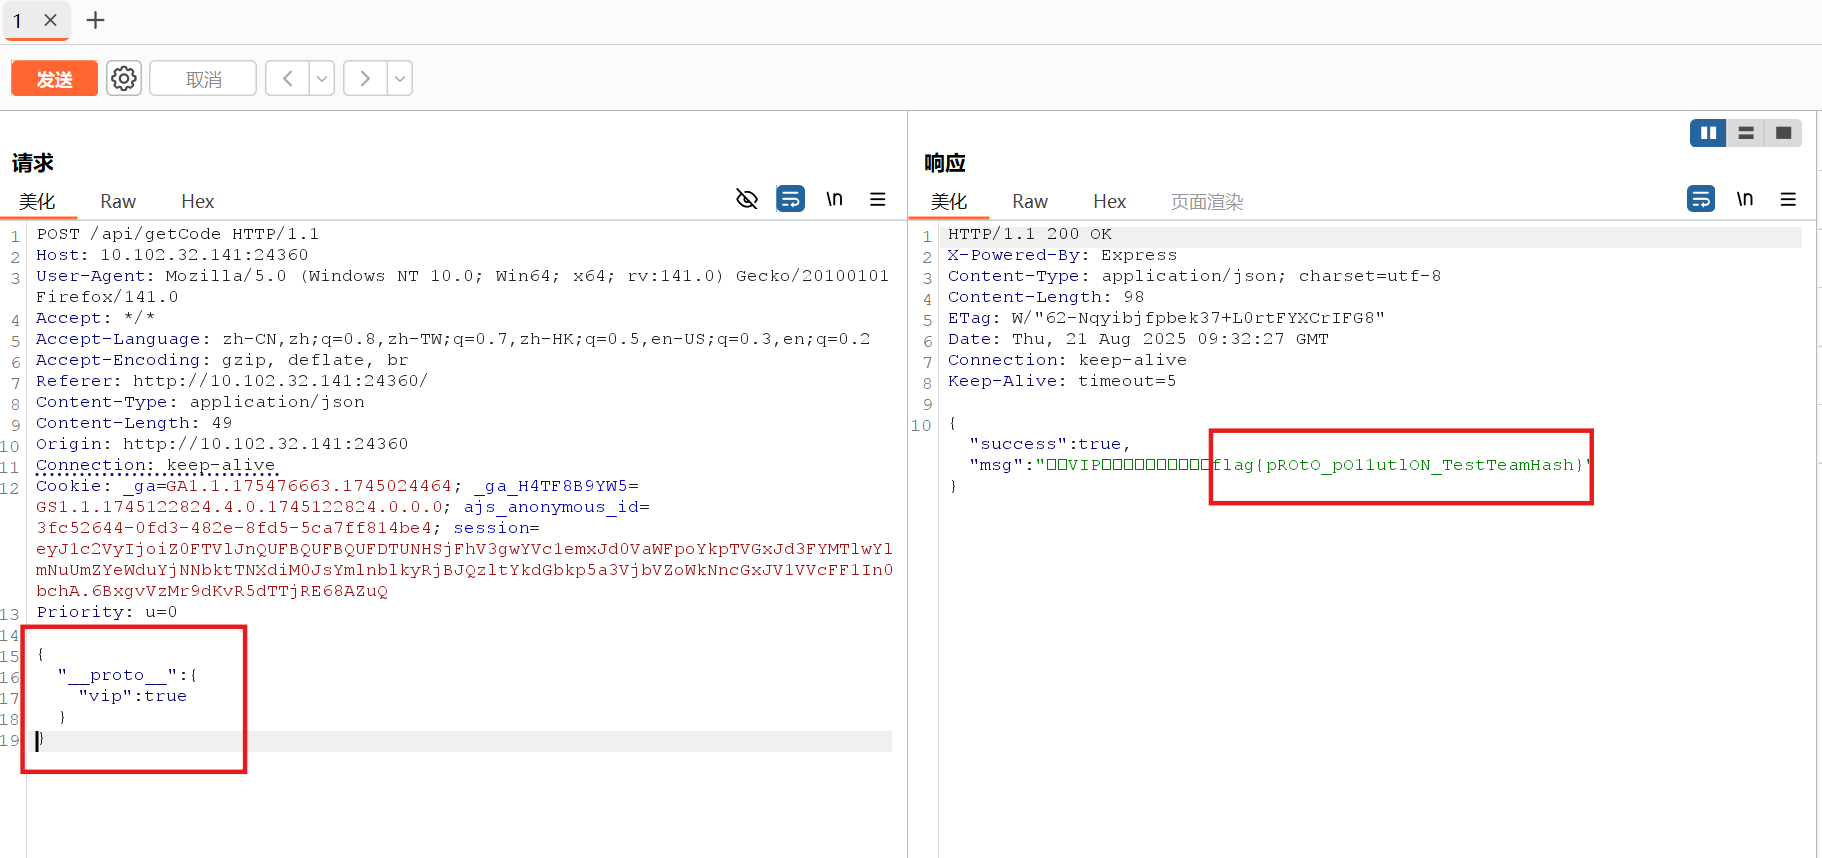The width and height of the screenshot is (1822, 858).
Task: Click the Content-Length: 98 response header
Action: coord(1046,297)
